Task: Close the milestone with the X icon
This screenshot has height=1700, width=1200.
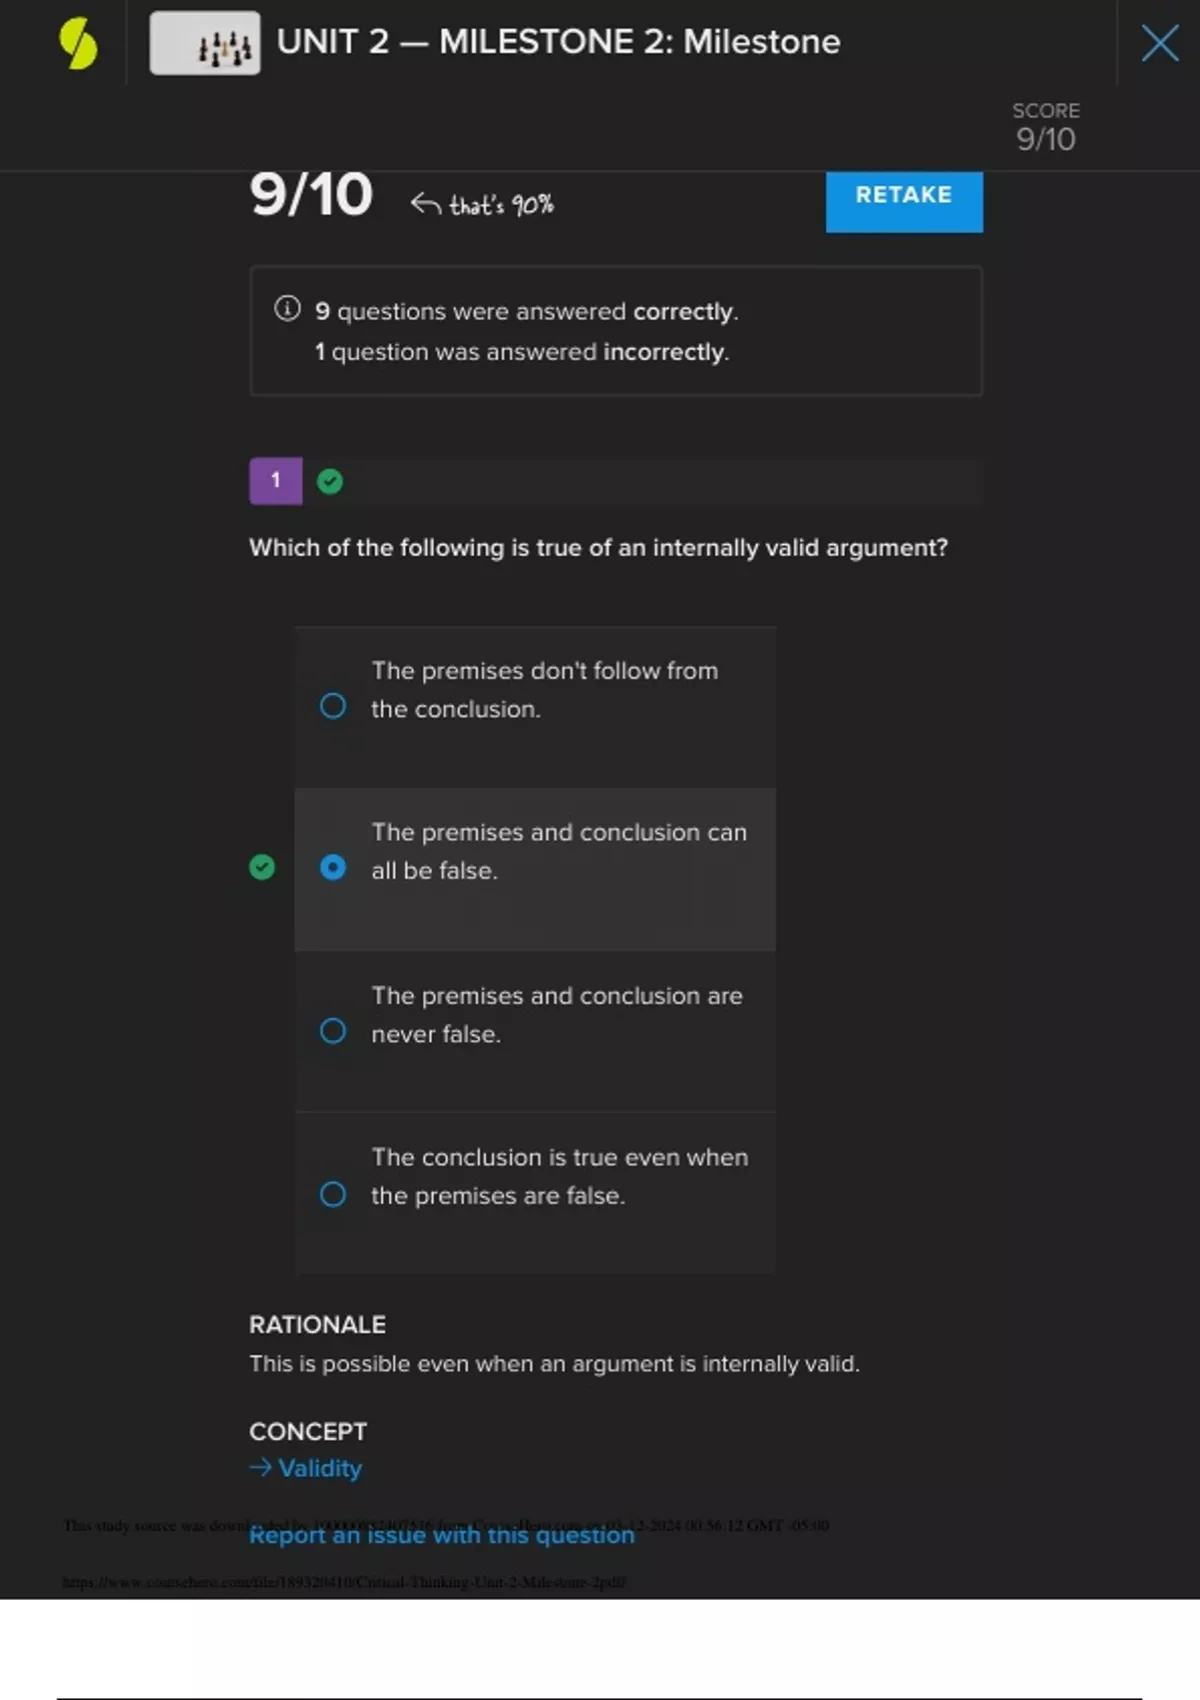Action: [x=1159, y=43]
